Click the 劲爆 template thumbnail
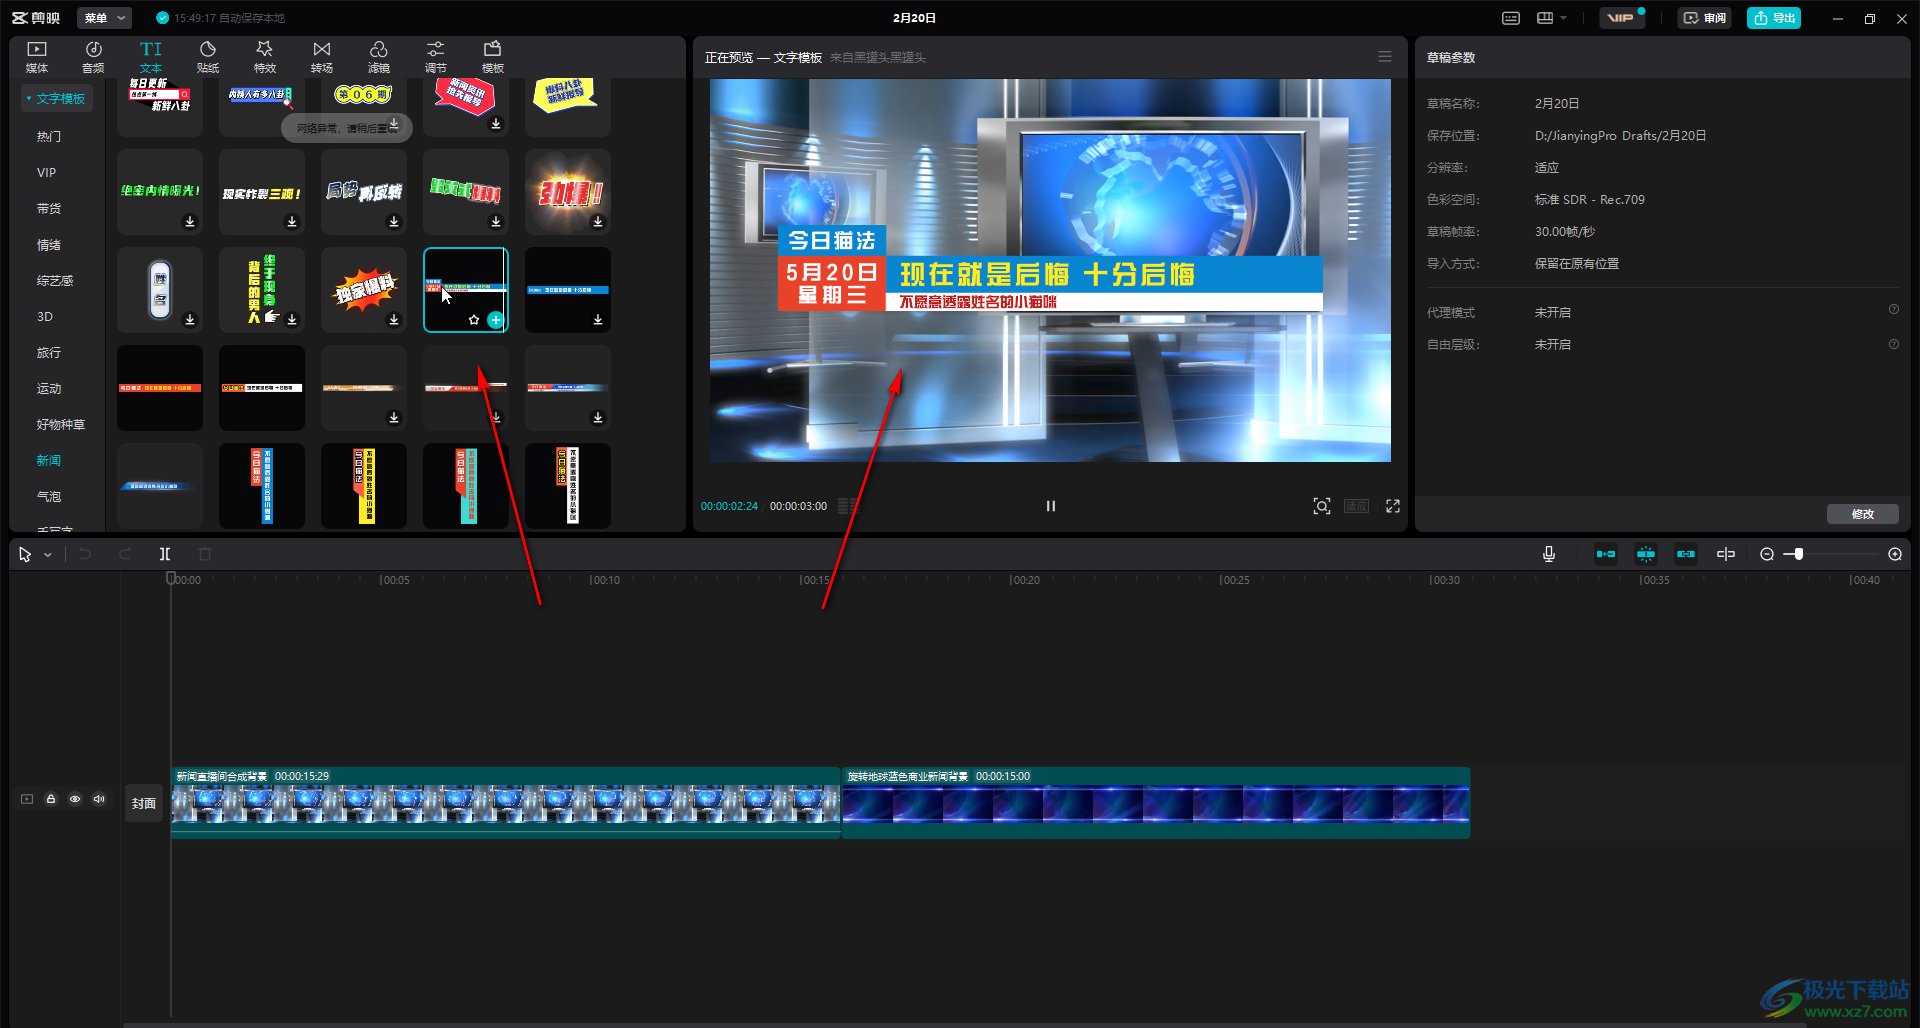This screenshot has width=1920, height=1028. 568,192
